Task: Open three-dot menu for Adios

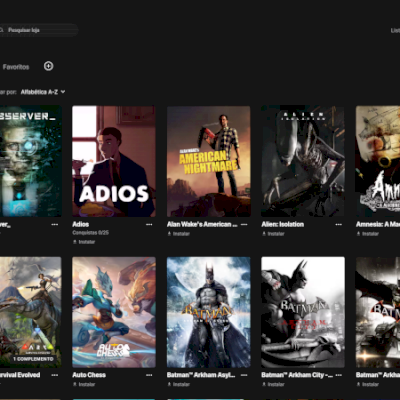Action: tap(149, 225)
